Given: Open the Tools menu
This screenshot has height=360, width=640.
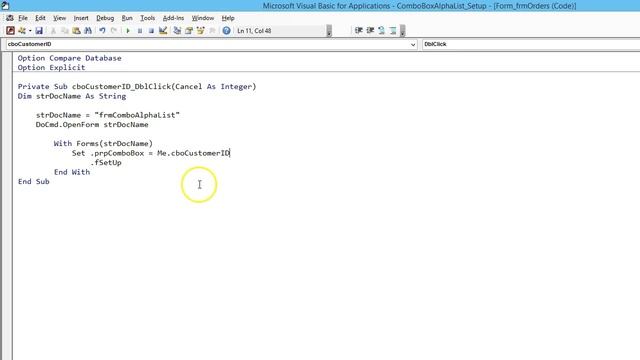Looking at the screenshot, I should 147,18.
